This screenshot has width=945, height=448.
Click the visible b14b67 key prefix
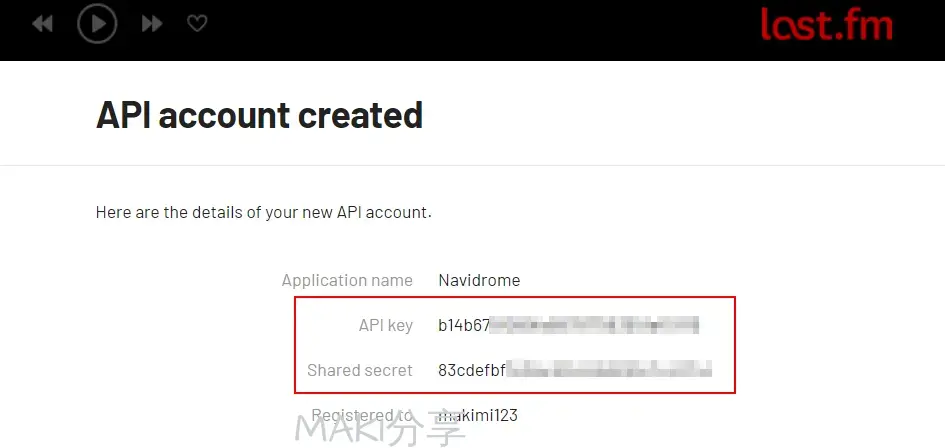463,326
